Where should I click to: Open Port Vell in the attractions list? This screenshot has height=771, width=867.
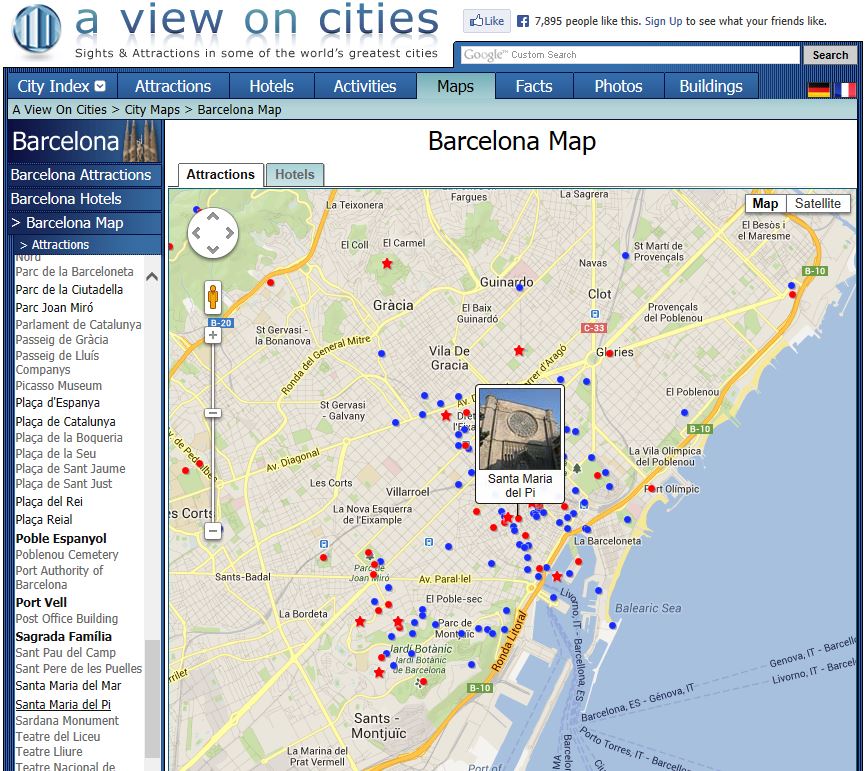(41, 602)
